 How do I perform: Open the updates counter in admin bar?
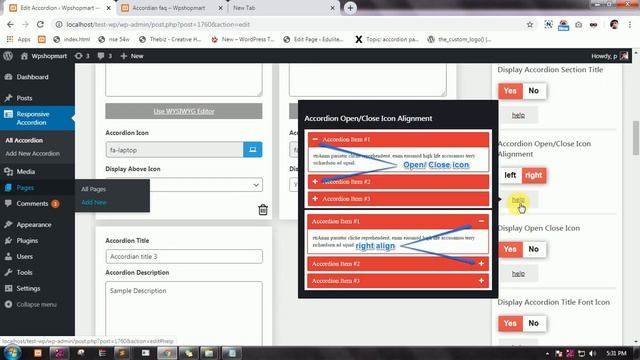tap(82, 56)
